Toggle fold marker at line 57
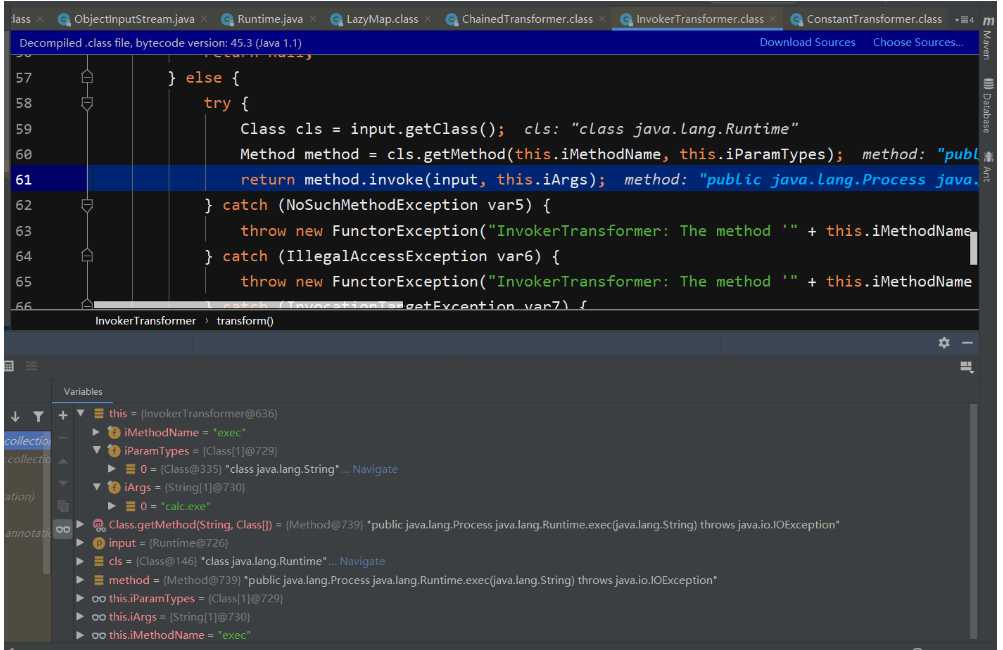The height and width of the screenshot is (650, 1003). [87, 77]
